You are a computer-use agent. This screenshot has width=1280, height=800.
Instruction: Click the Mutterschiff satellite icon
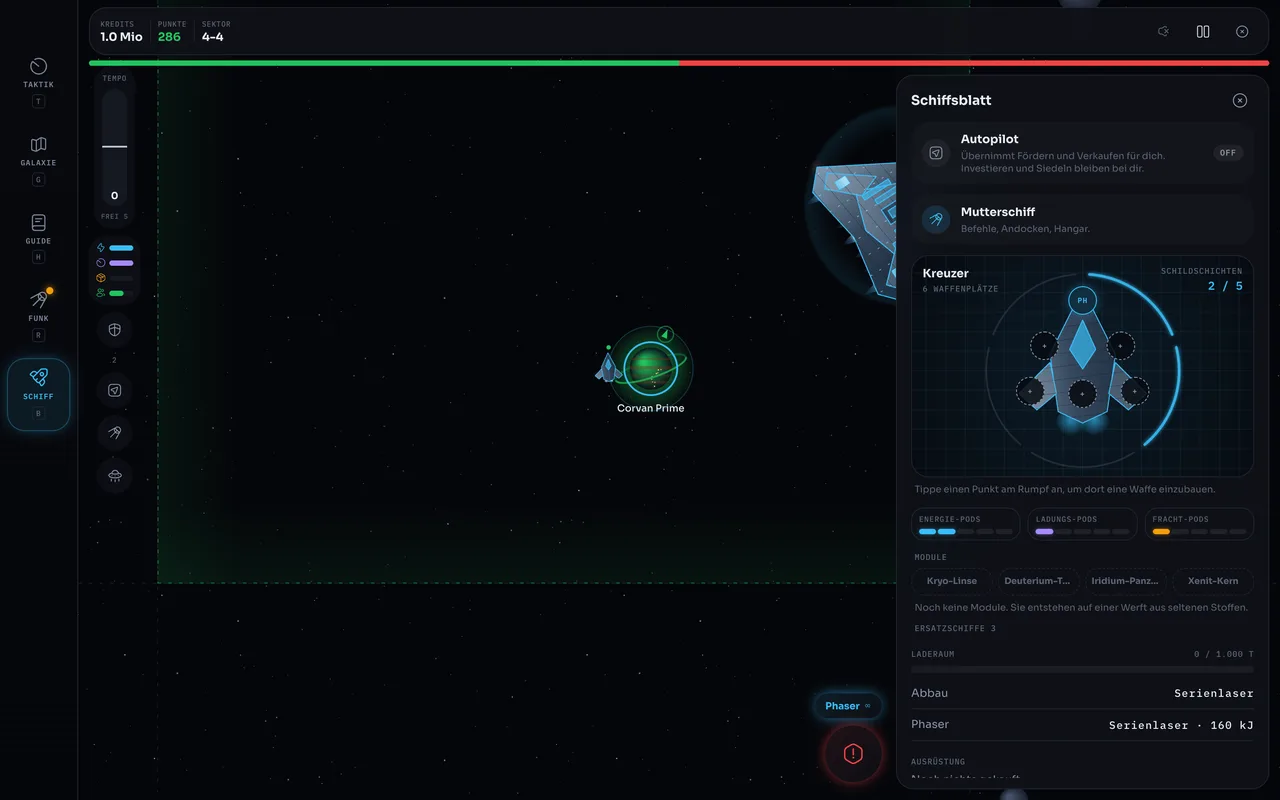coord(936,220)
